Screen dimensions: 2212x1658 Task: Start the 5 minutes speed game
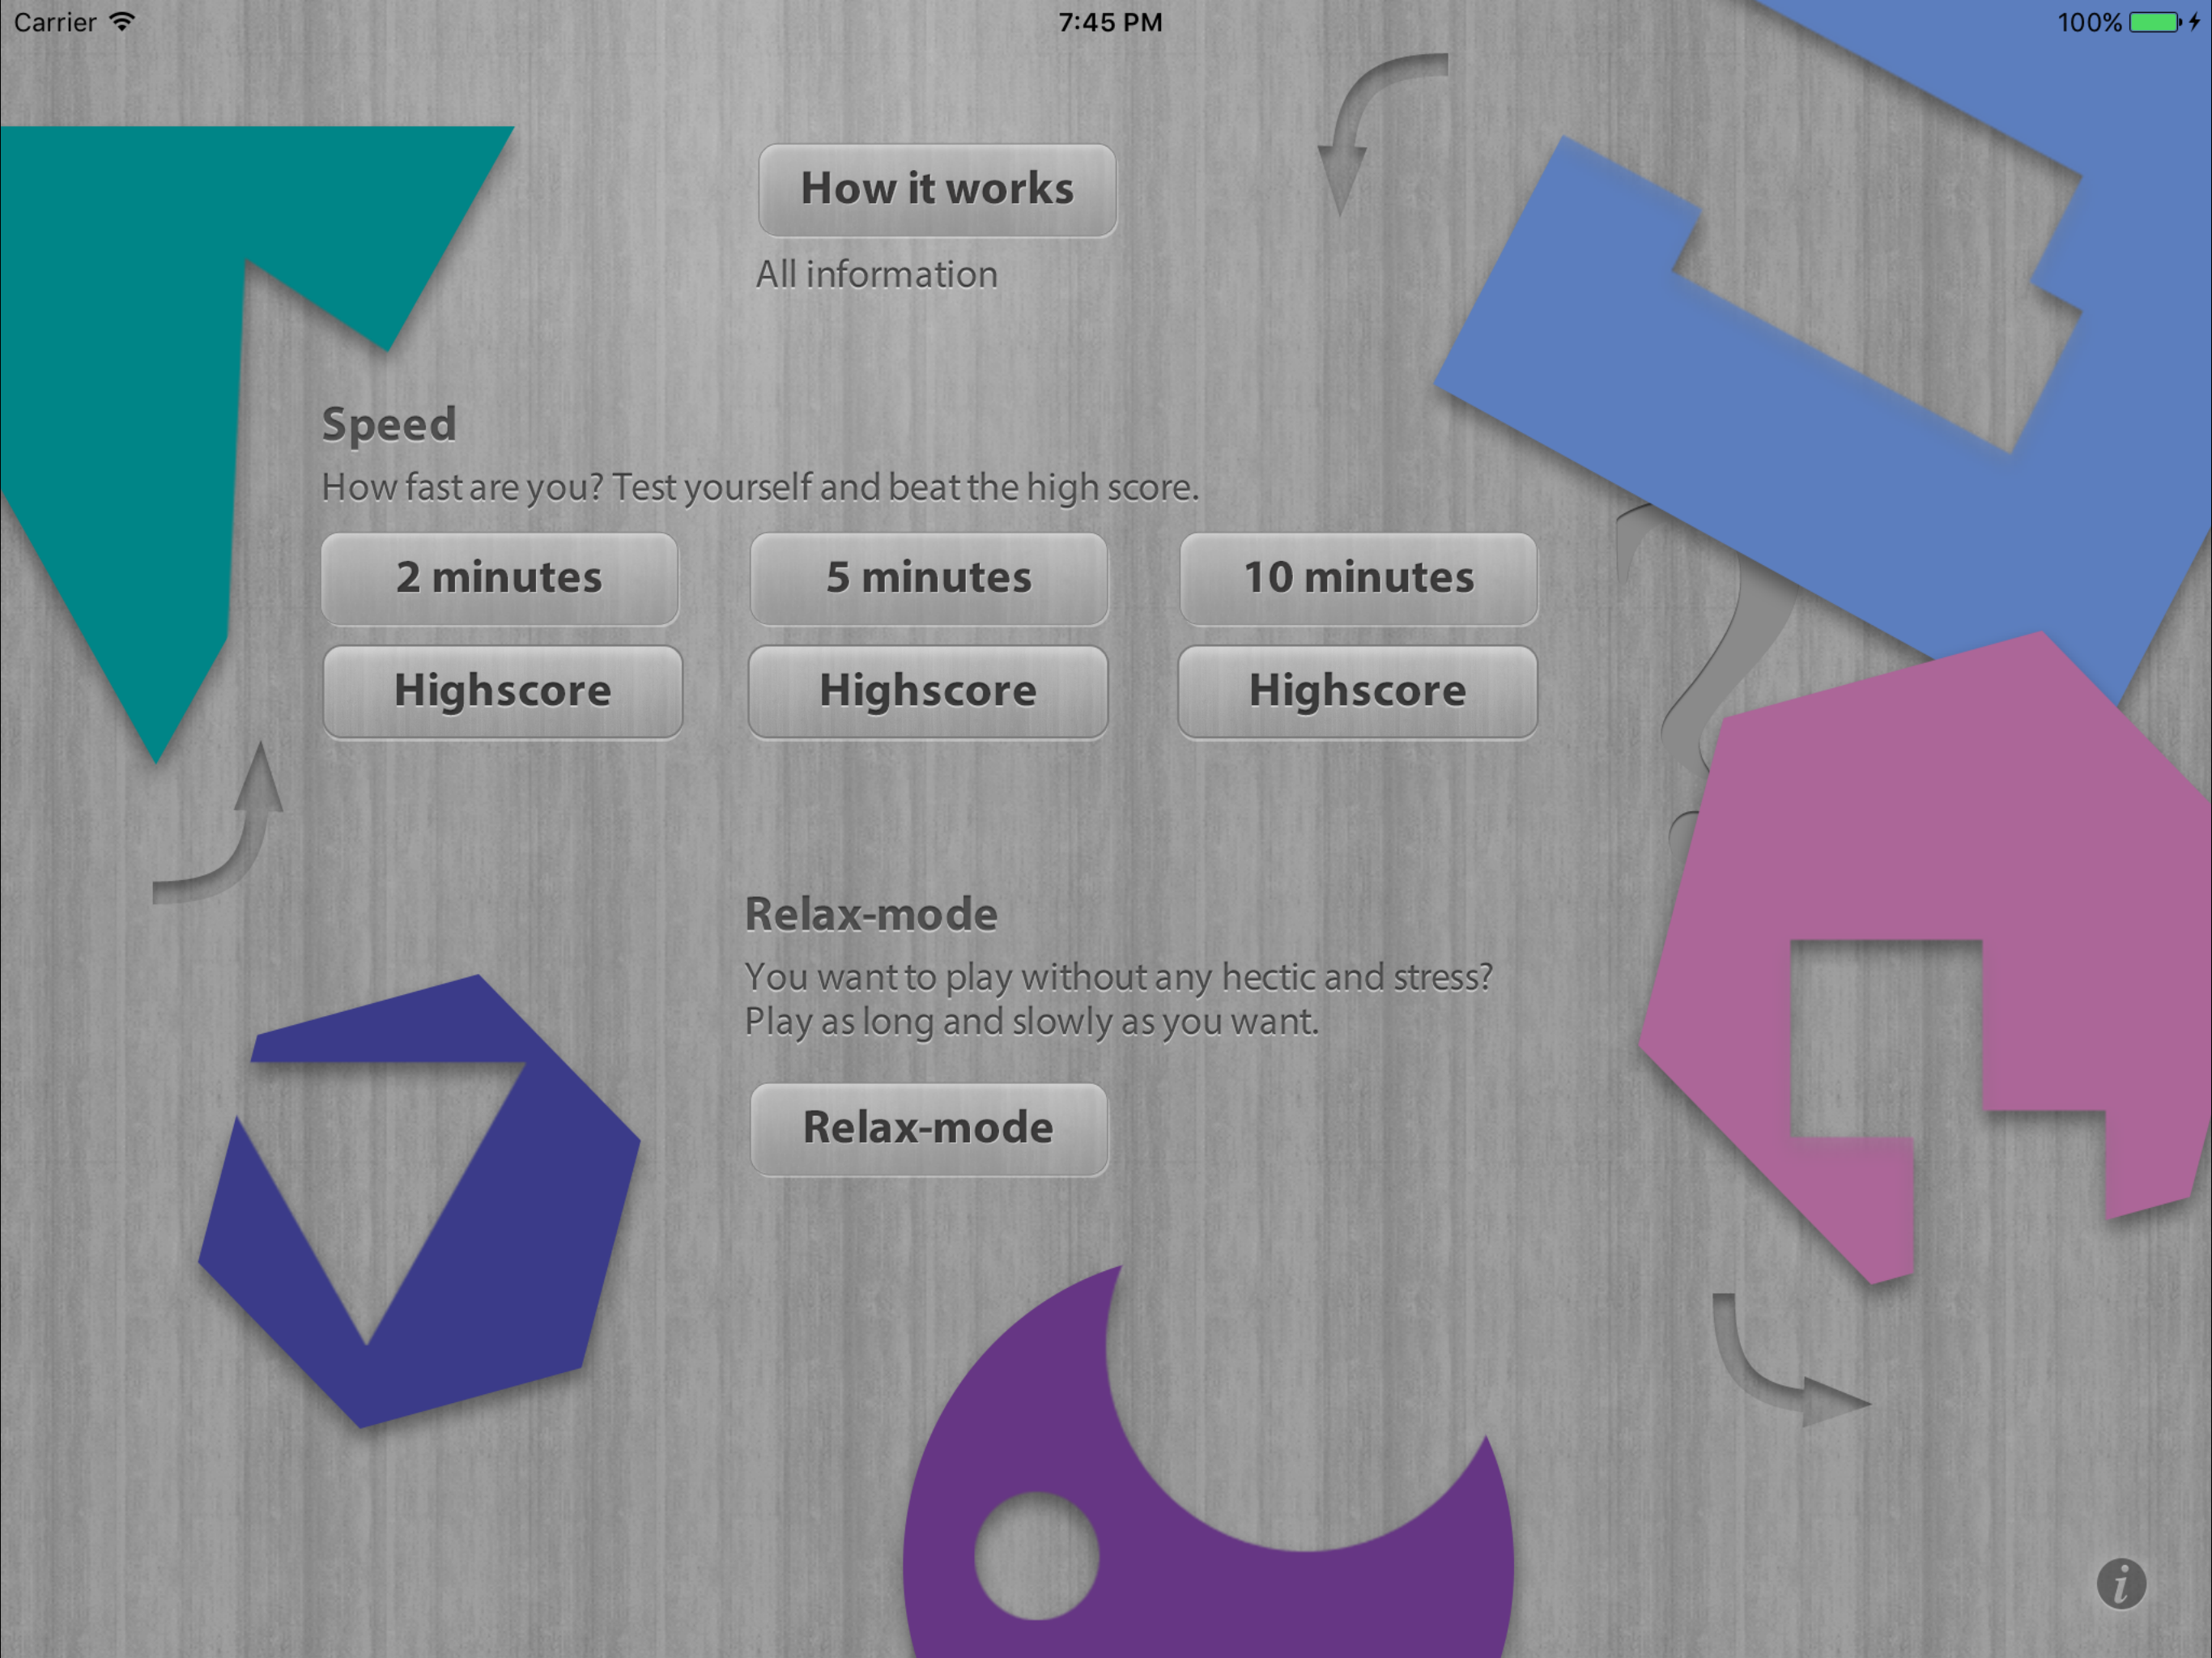[929, 579]
